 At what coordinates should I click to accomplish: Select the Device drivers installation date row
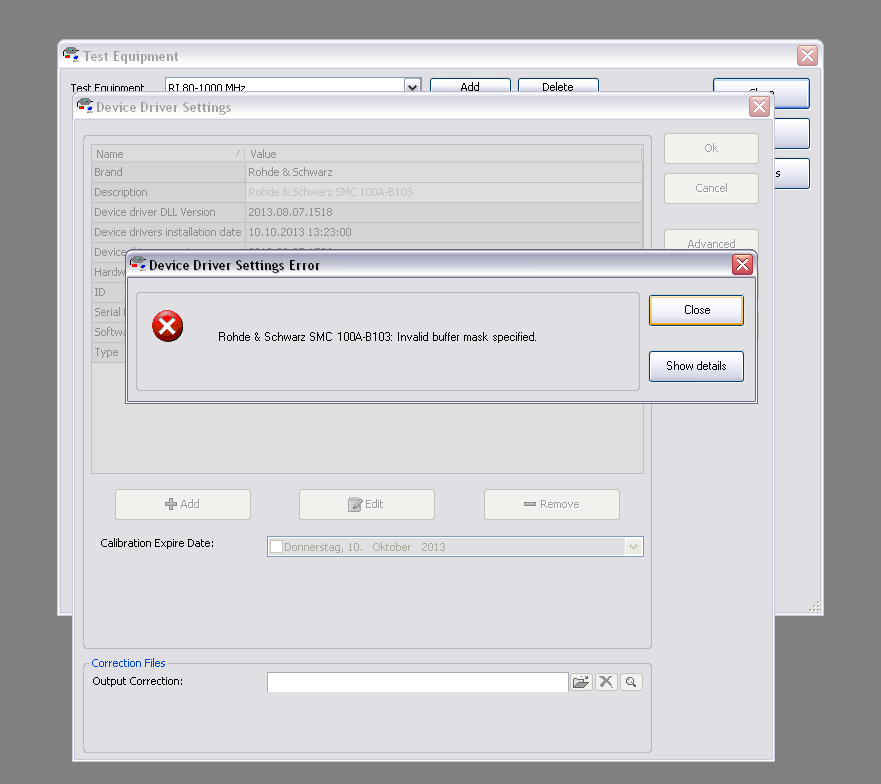(367, 232)
